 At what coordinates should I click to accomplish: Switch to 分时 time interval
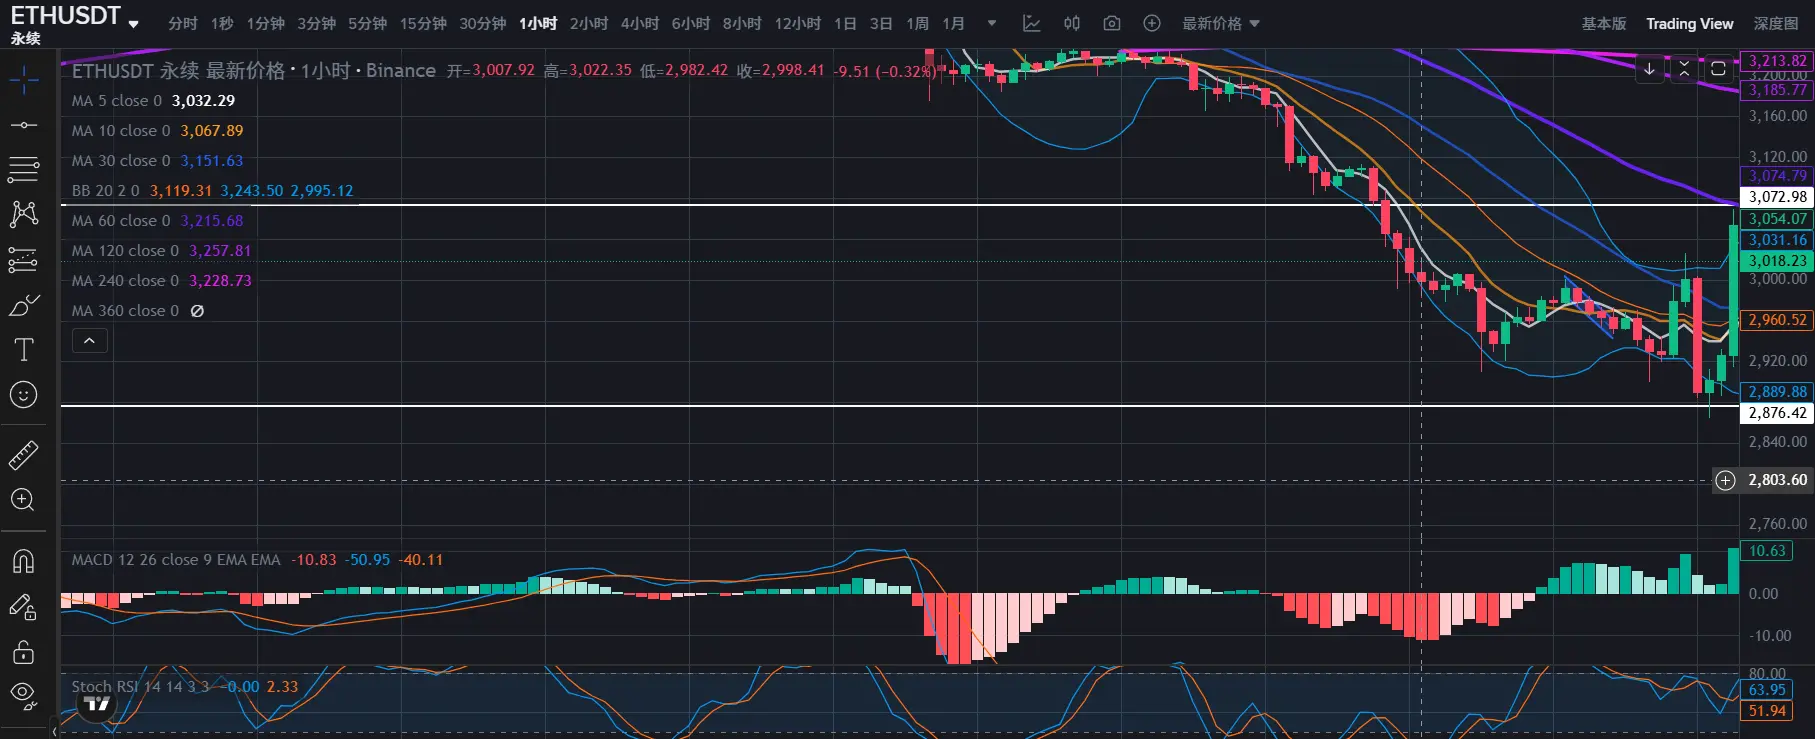point(183,23)
